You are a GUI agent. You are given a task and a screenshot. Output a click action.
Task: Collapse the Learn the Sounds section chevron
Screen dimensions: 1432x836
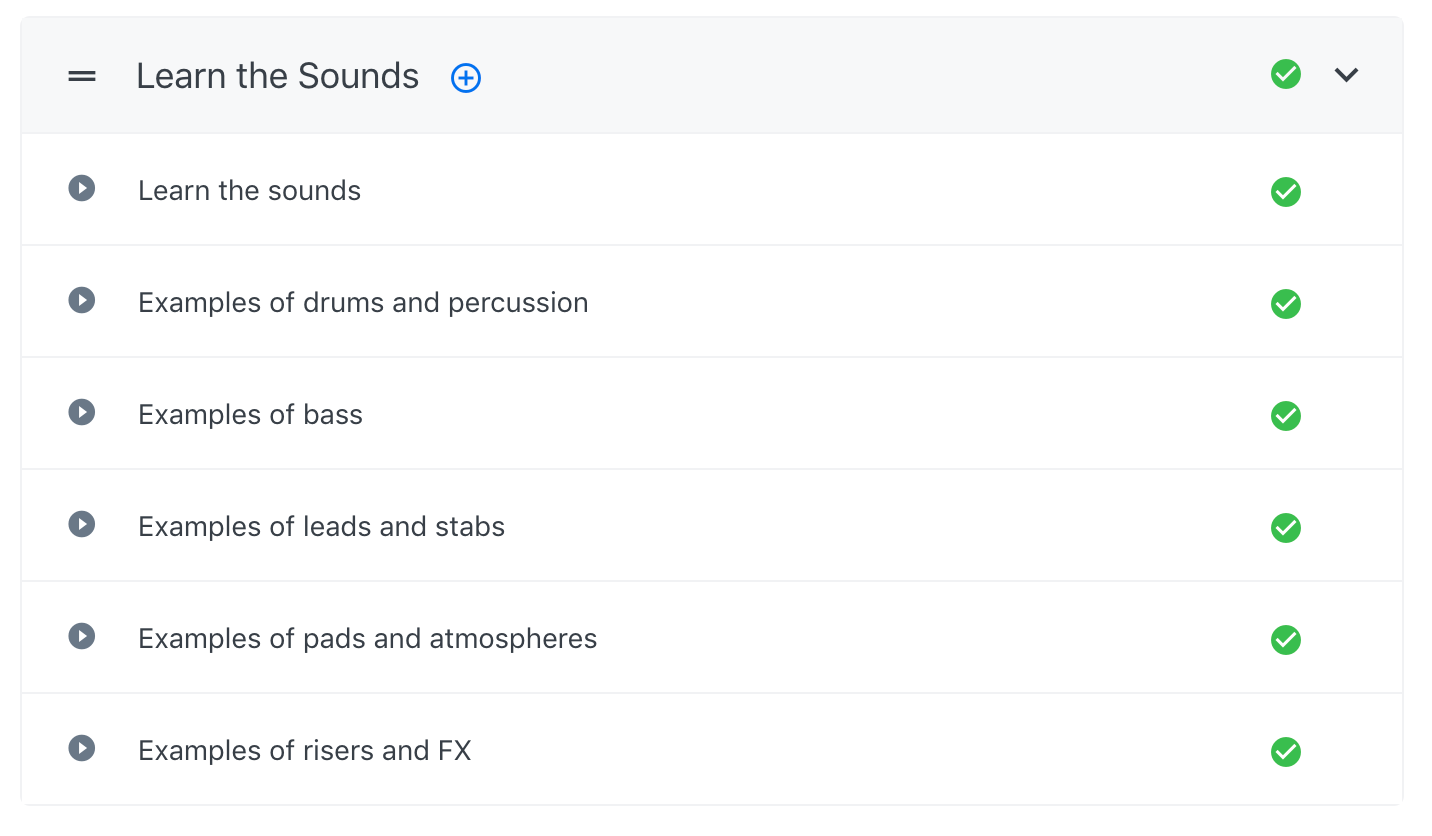1346,75
